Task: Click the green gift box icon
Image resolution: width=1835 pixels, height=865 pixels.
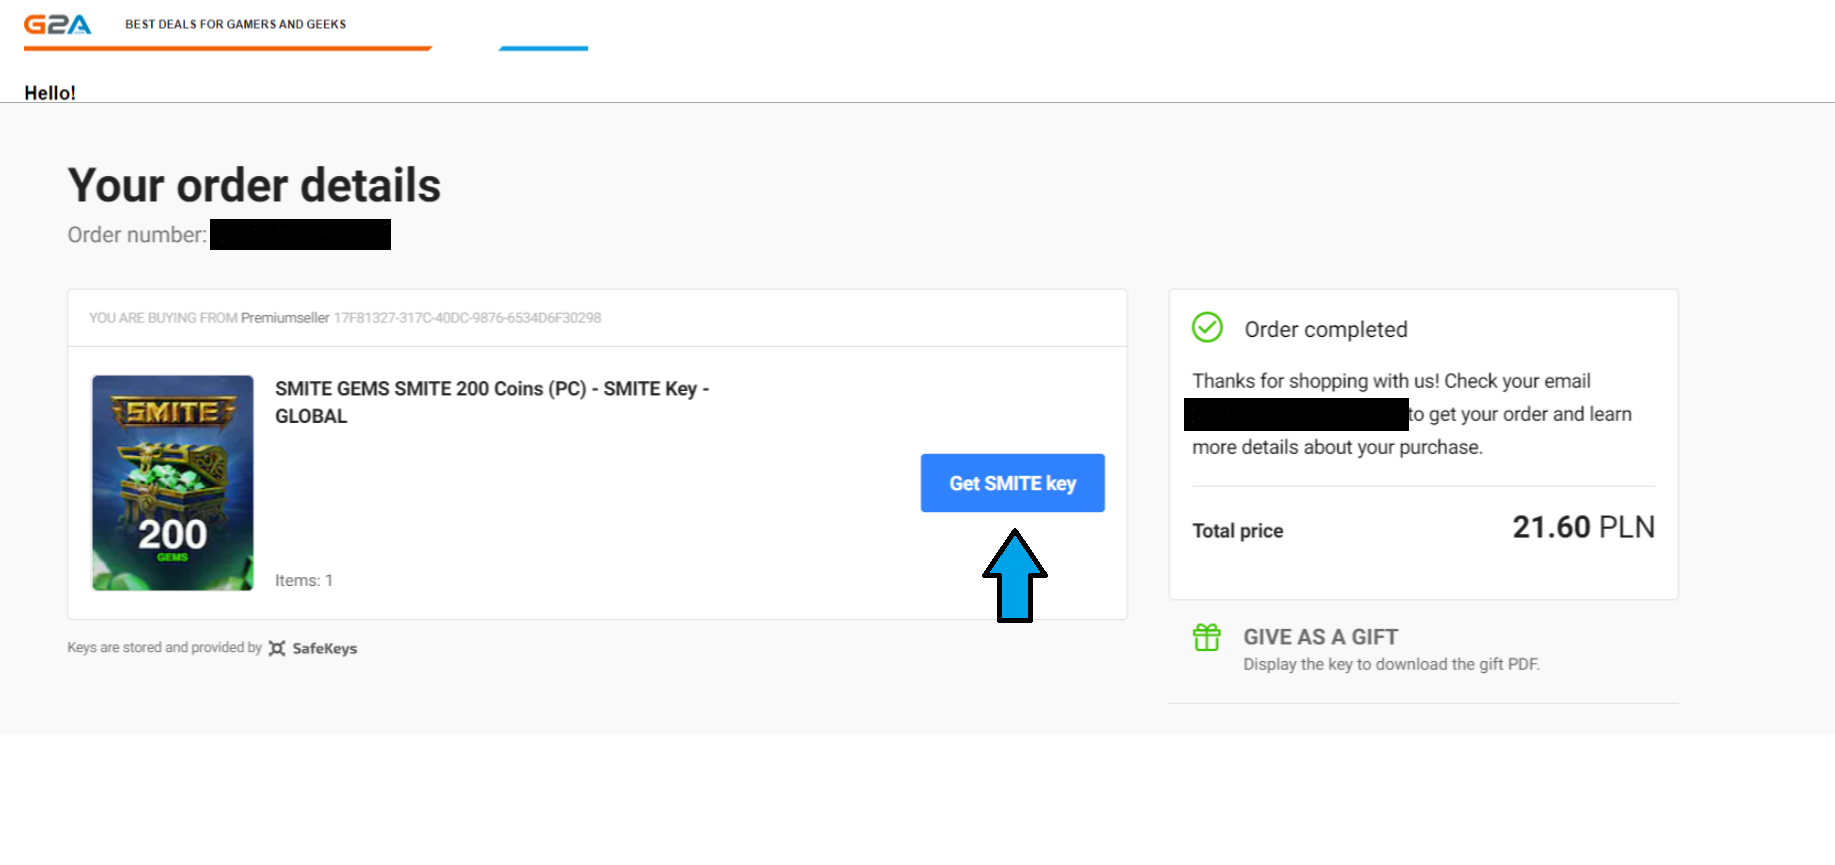Action: [x=1207, y=637]
